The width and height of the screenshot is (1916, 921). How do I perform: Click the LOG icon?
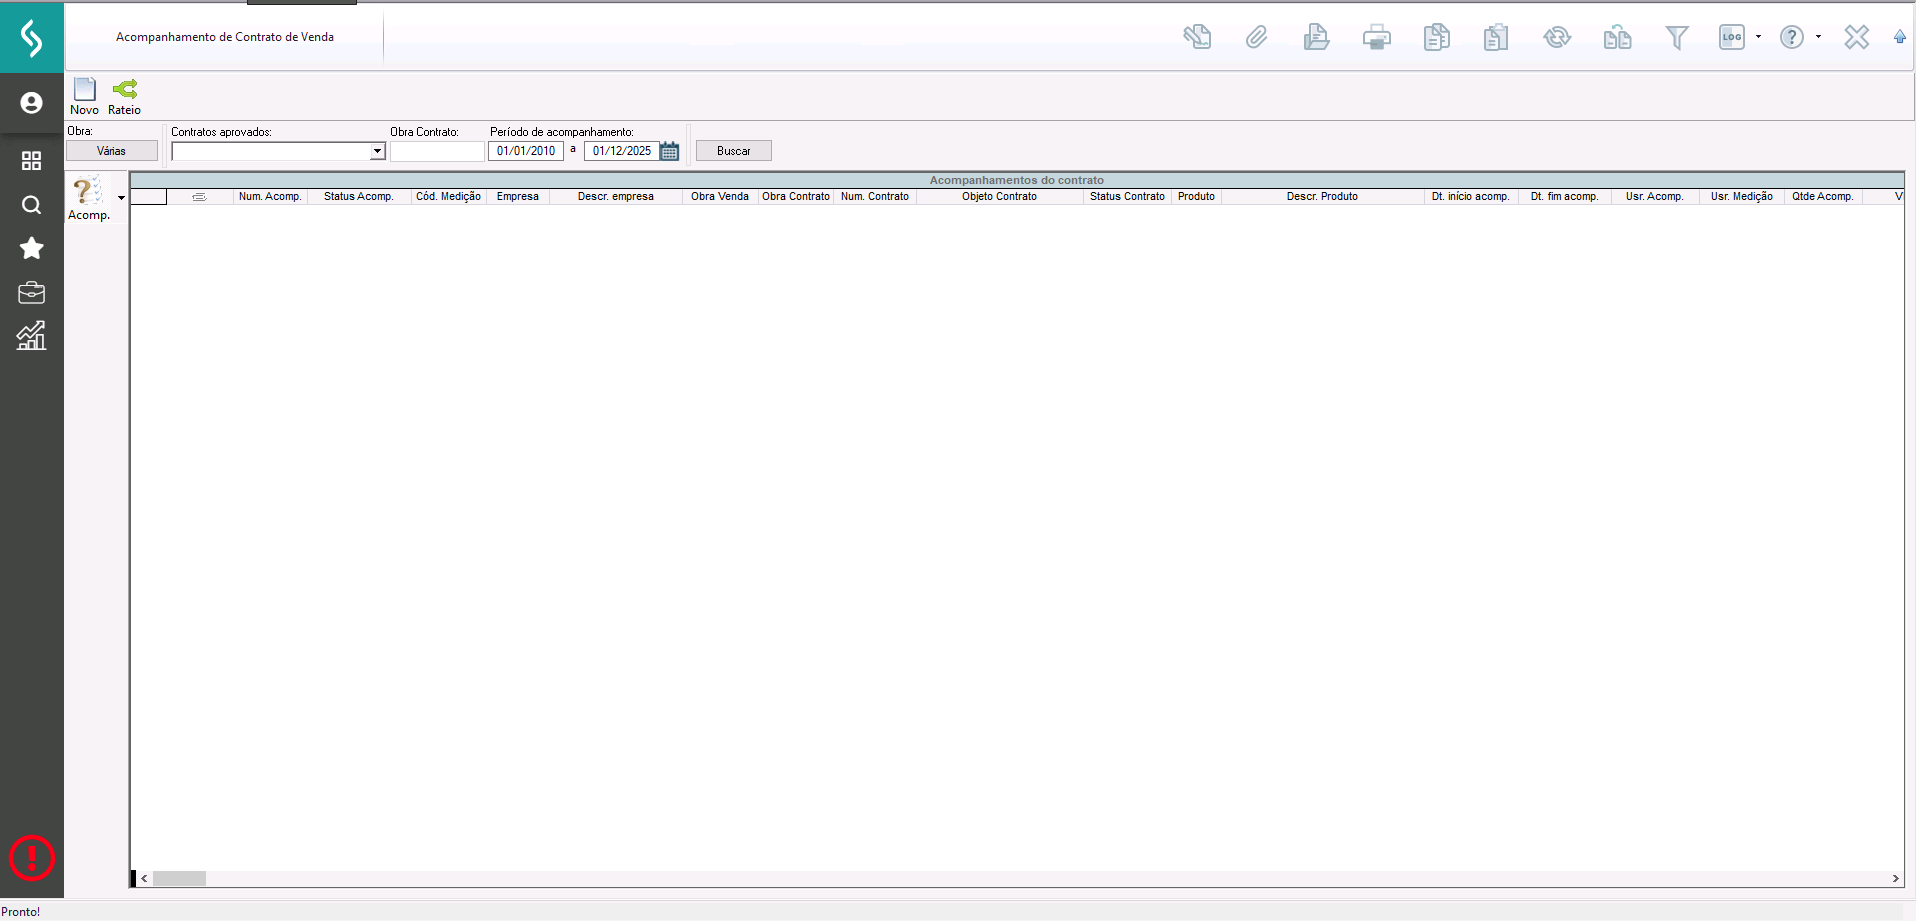click(x=1732, y=37)
